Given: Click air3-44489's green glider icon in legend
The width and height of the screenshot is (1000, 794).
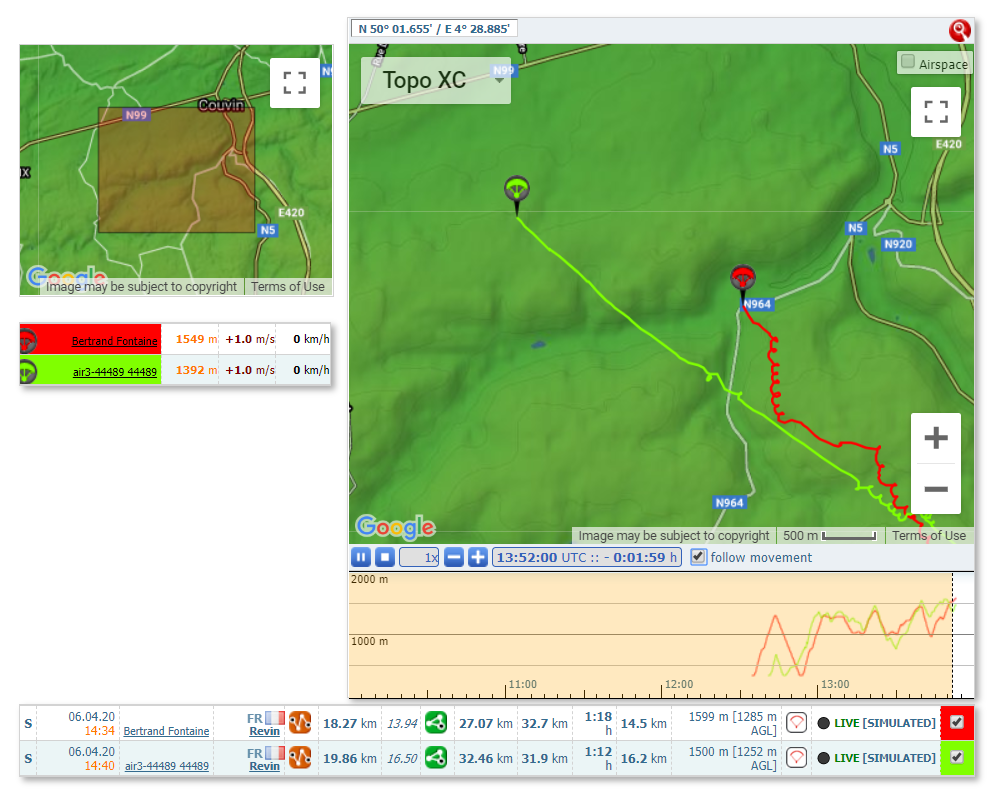Looking at the screenshot, I should click(27, 371).
